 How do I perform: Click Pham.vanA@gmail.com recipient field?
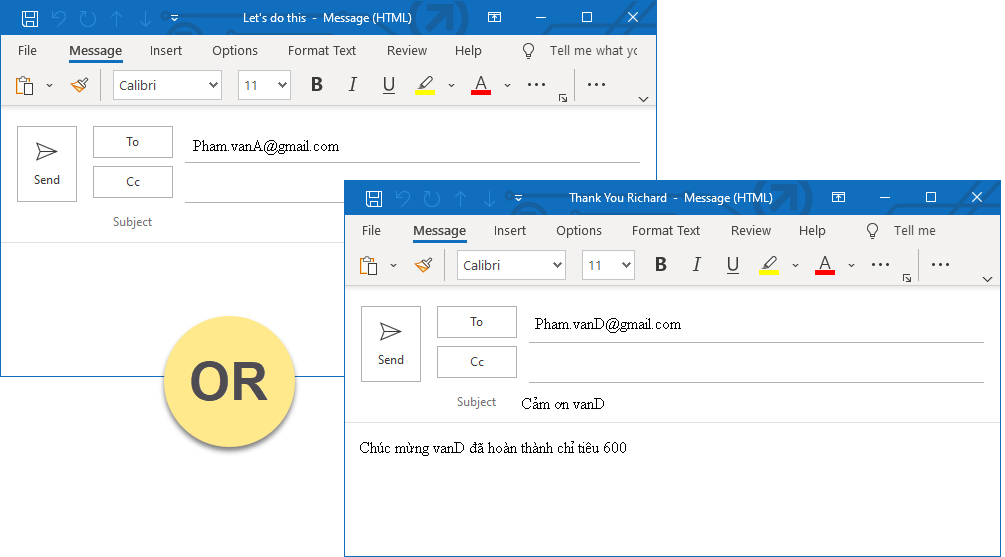(x=412, y=147)
